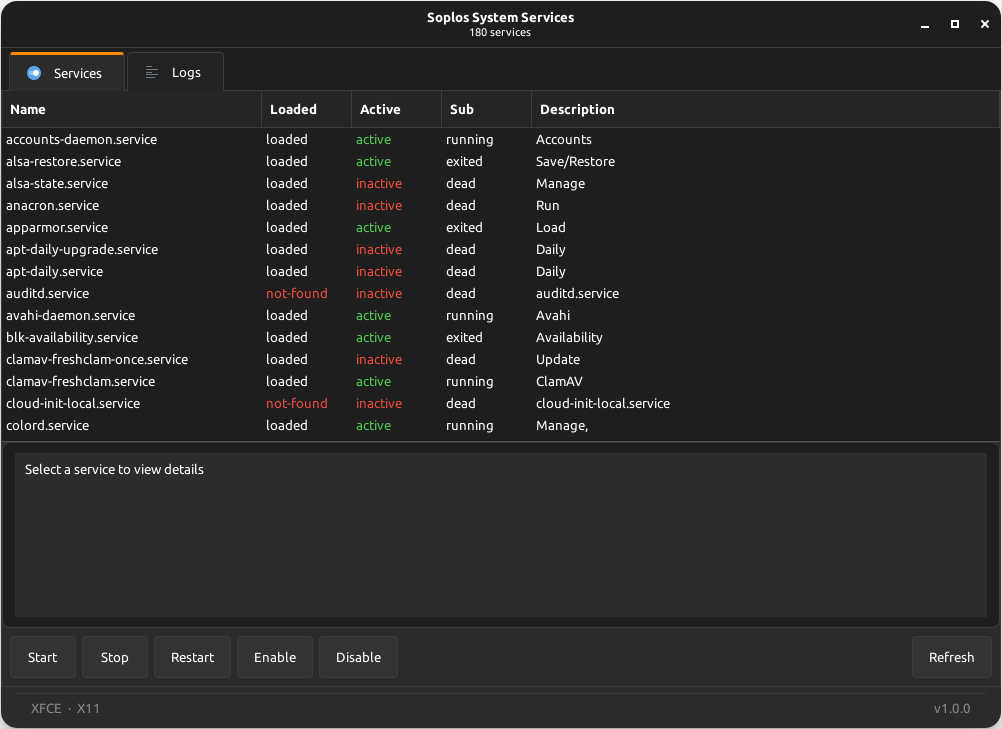Click the Accounts description cell
The width and height of the screenshot is (1002, 729).
click(564, 139)
